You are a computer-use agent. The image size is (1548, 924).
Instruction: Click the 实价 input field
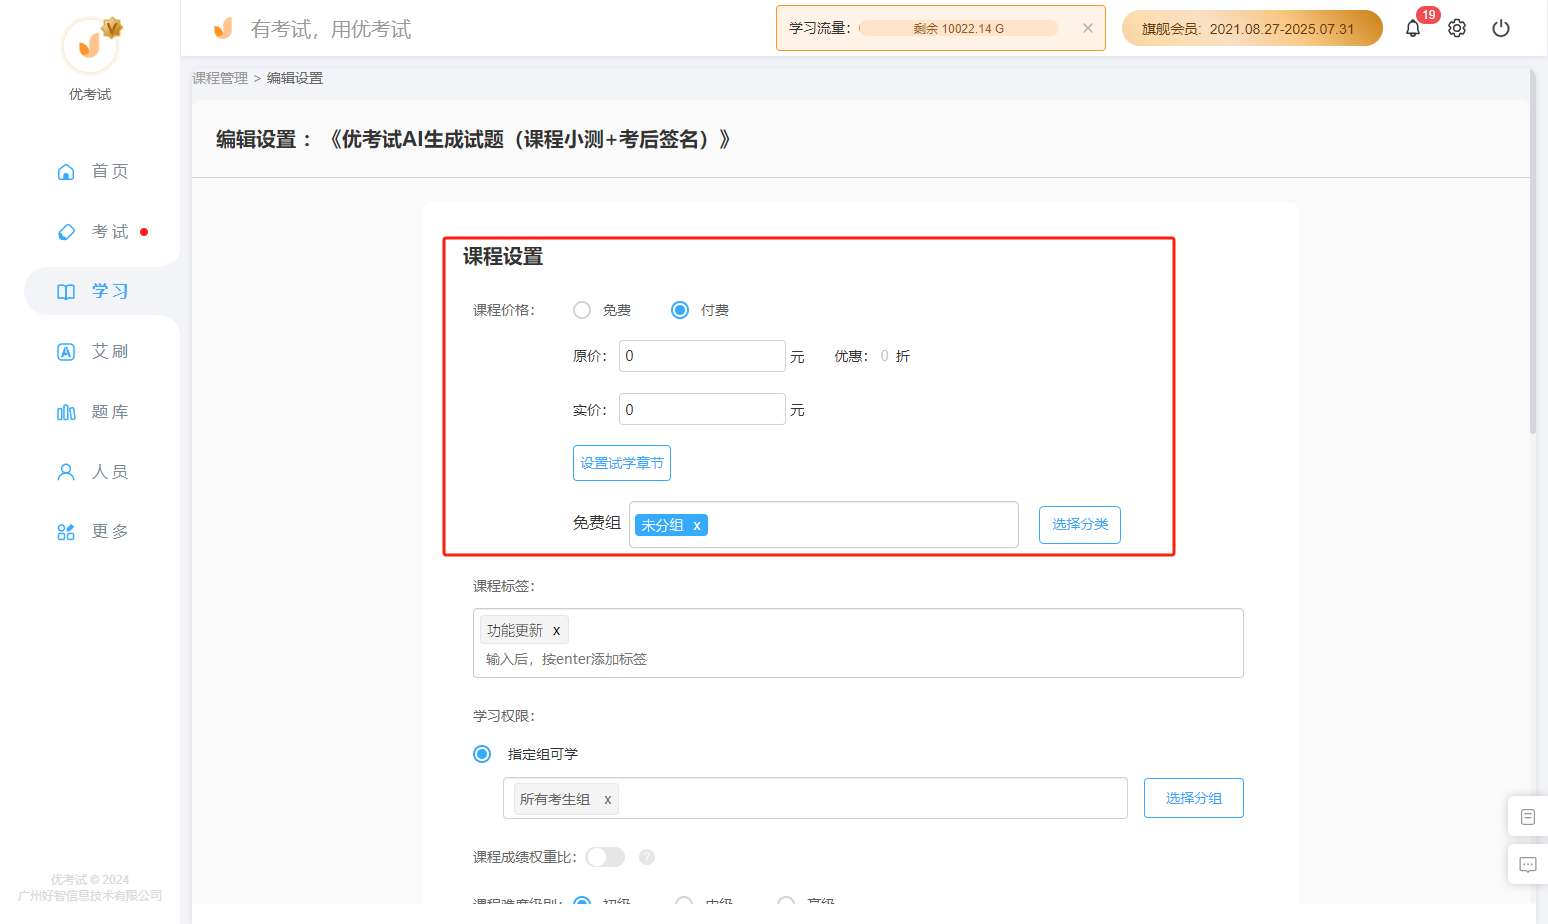point(702,409)
